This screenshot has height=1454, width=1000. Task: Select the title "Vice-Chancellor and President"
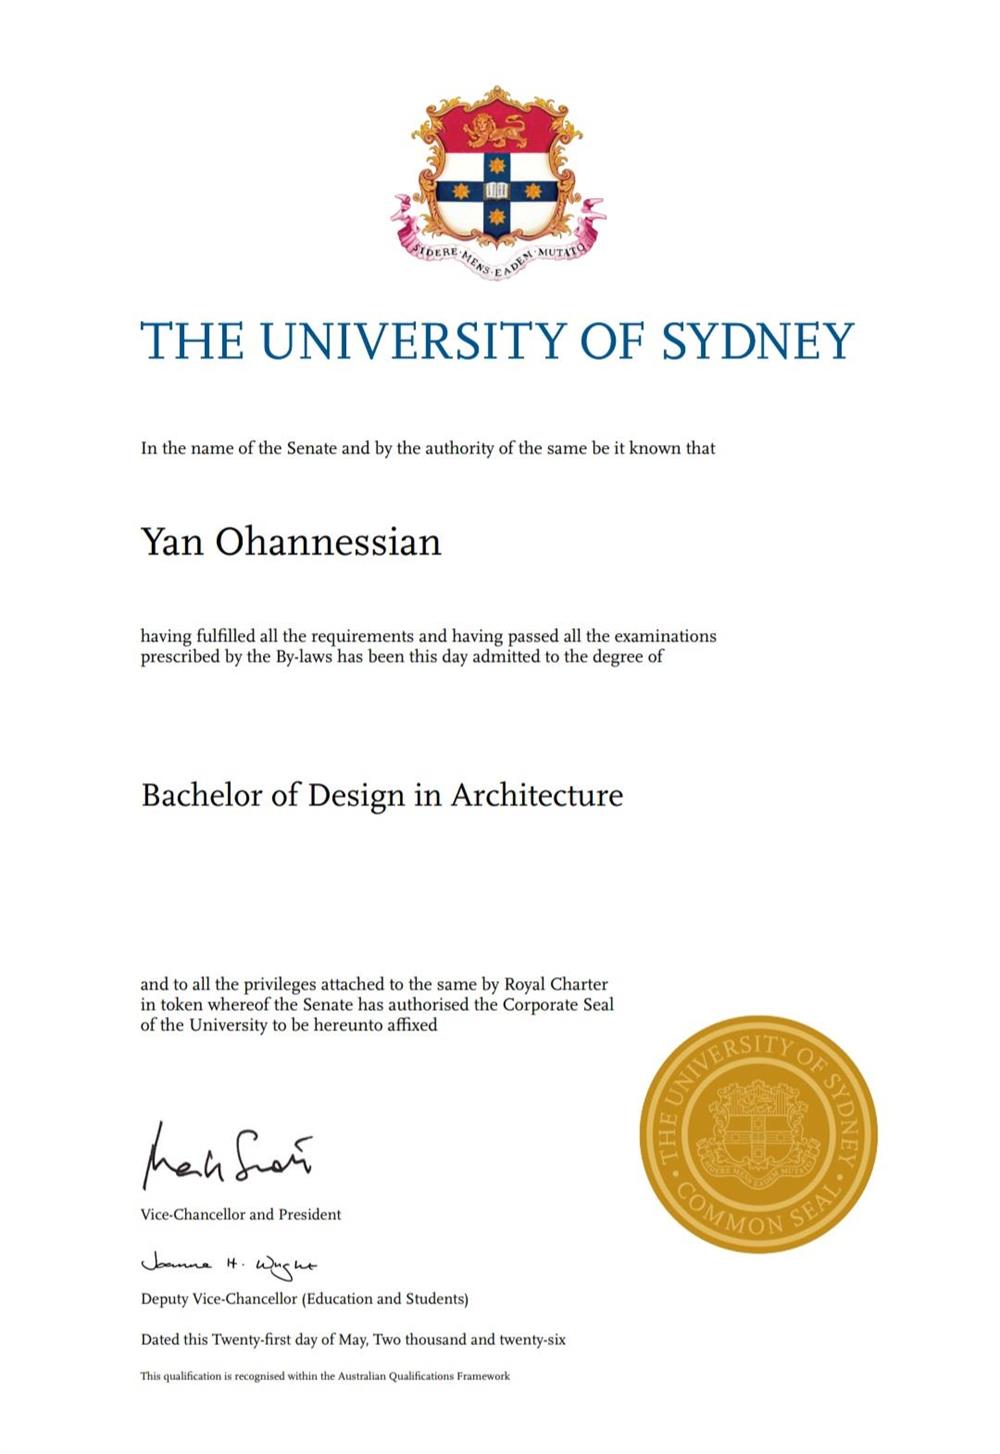point(241,1214)
